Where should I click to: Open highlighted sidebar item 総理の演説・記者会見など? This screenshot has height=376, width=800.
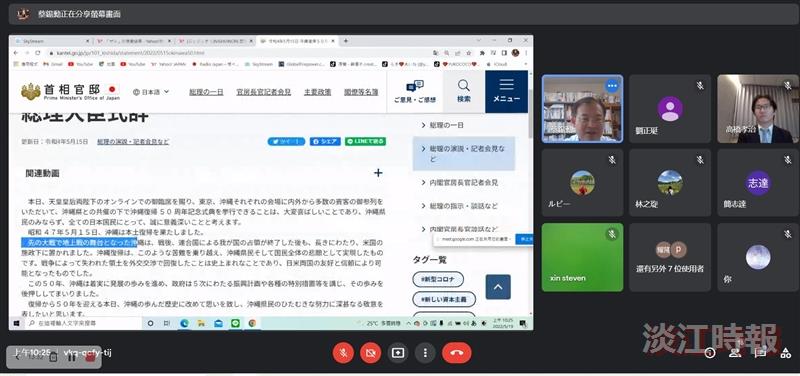point(464,154)
